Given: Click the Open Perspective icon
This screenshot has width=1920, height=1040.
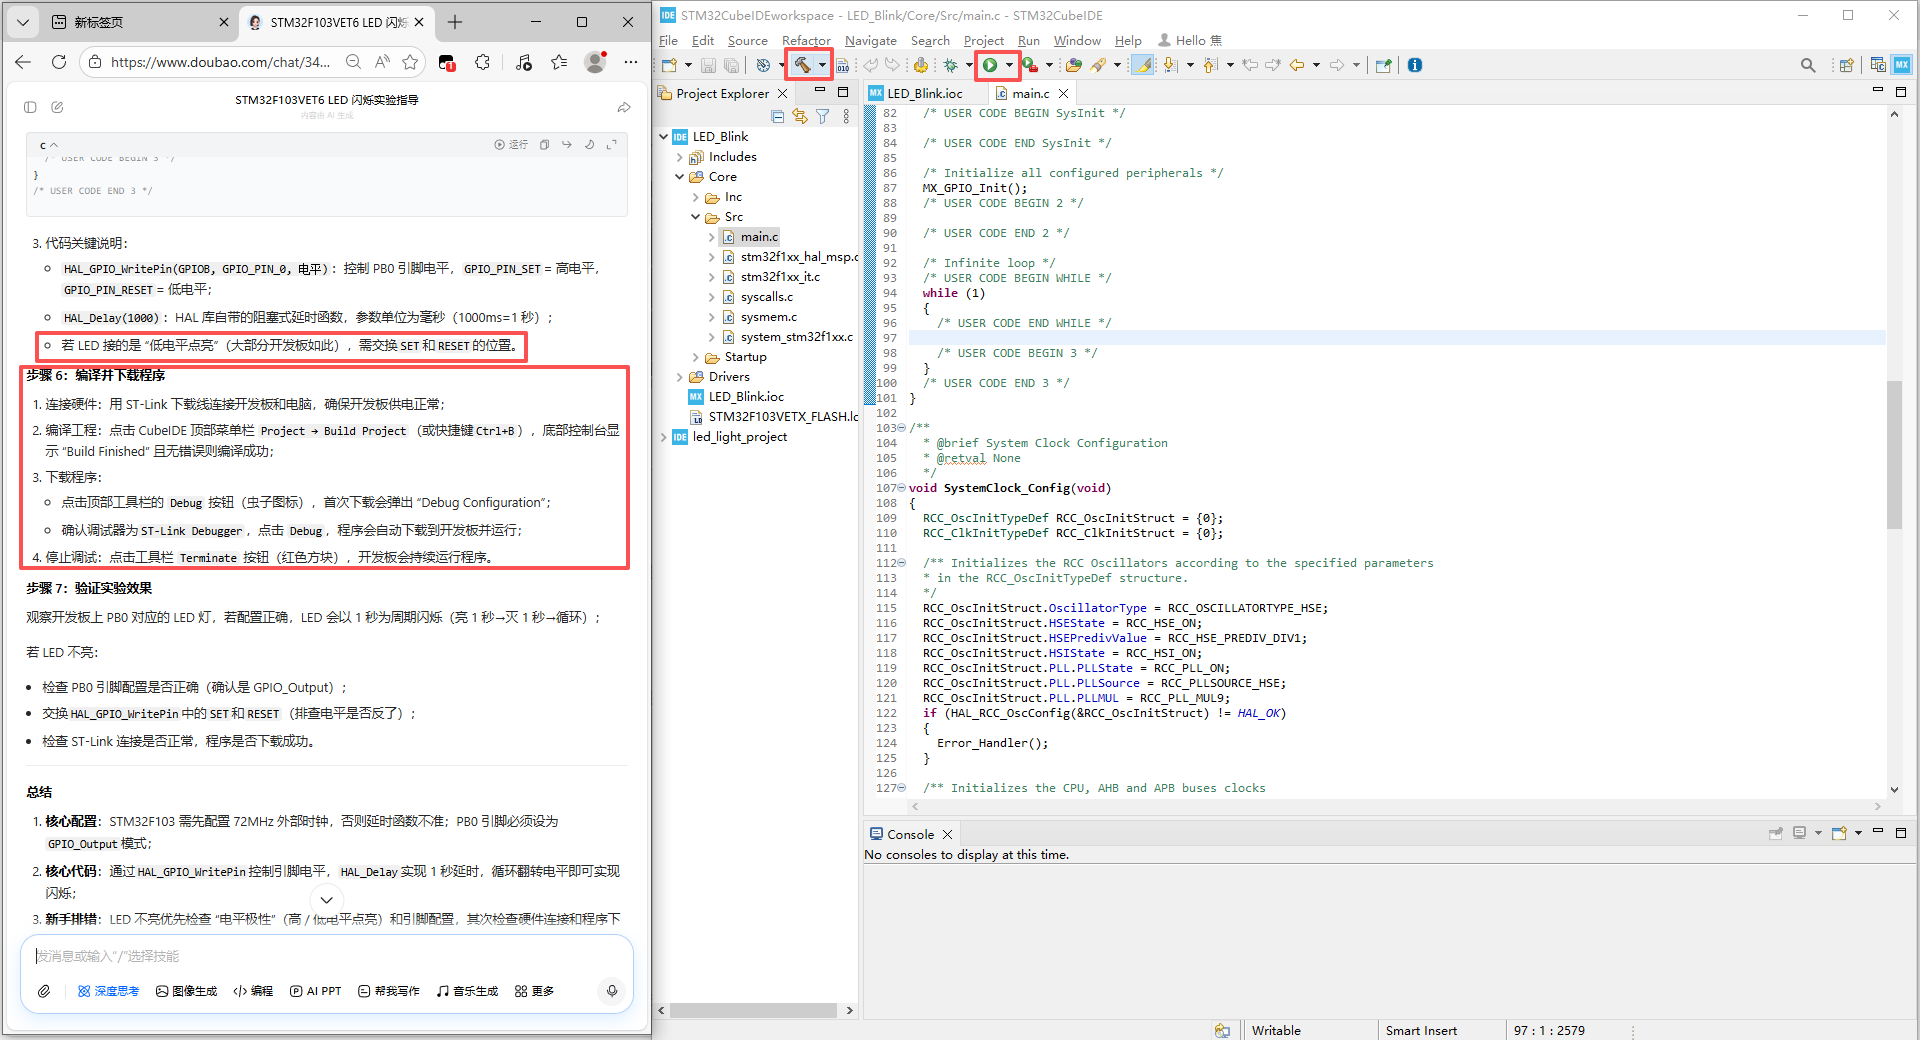Looking at the screenshot, I should click(1846, 65).
